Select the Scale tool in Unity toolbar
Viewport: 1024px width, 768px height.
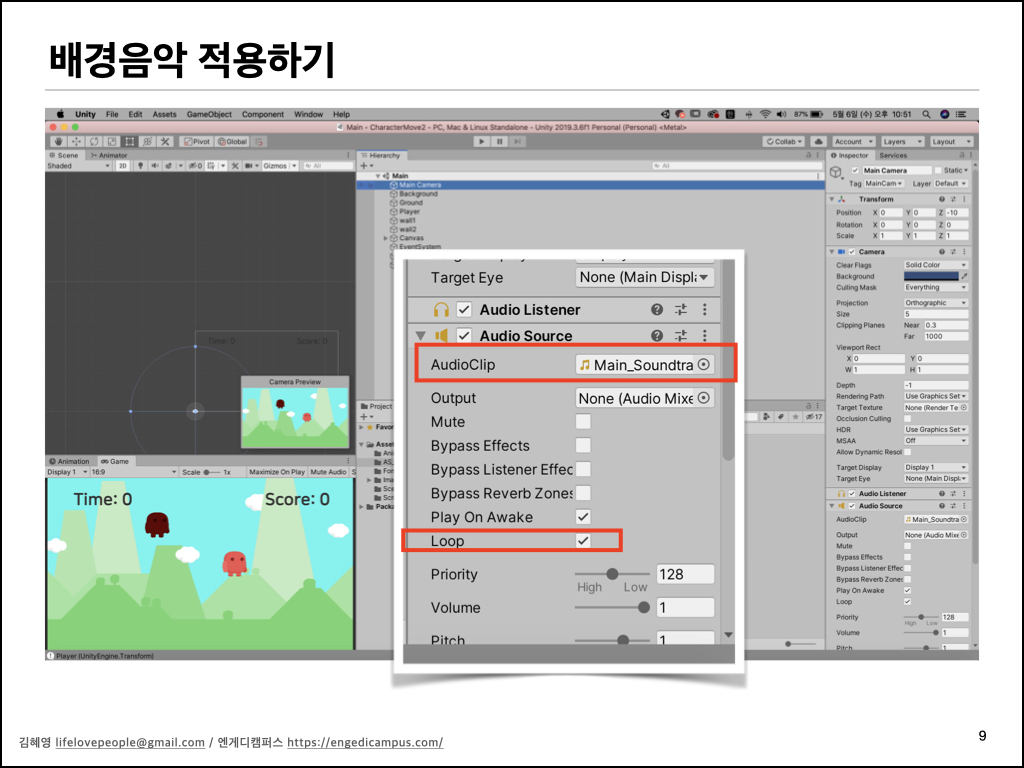(x=112, y=142)
